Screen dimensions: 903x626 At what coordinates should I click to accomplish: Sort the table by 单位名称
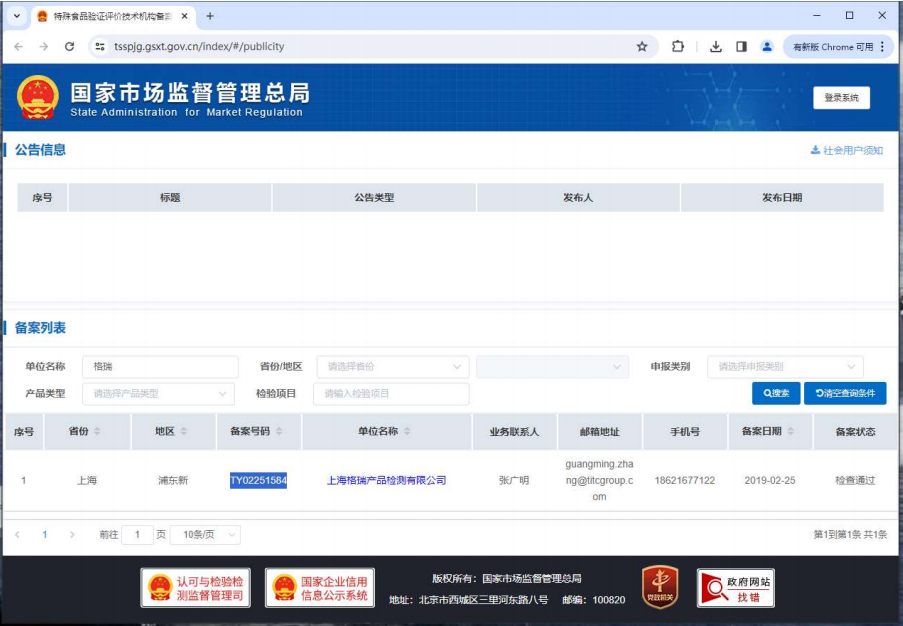tap(407, 432)
